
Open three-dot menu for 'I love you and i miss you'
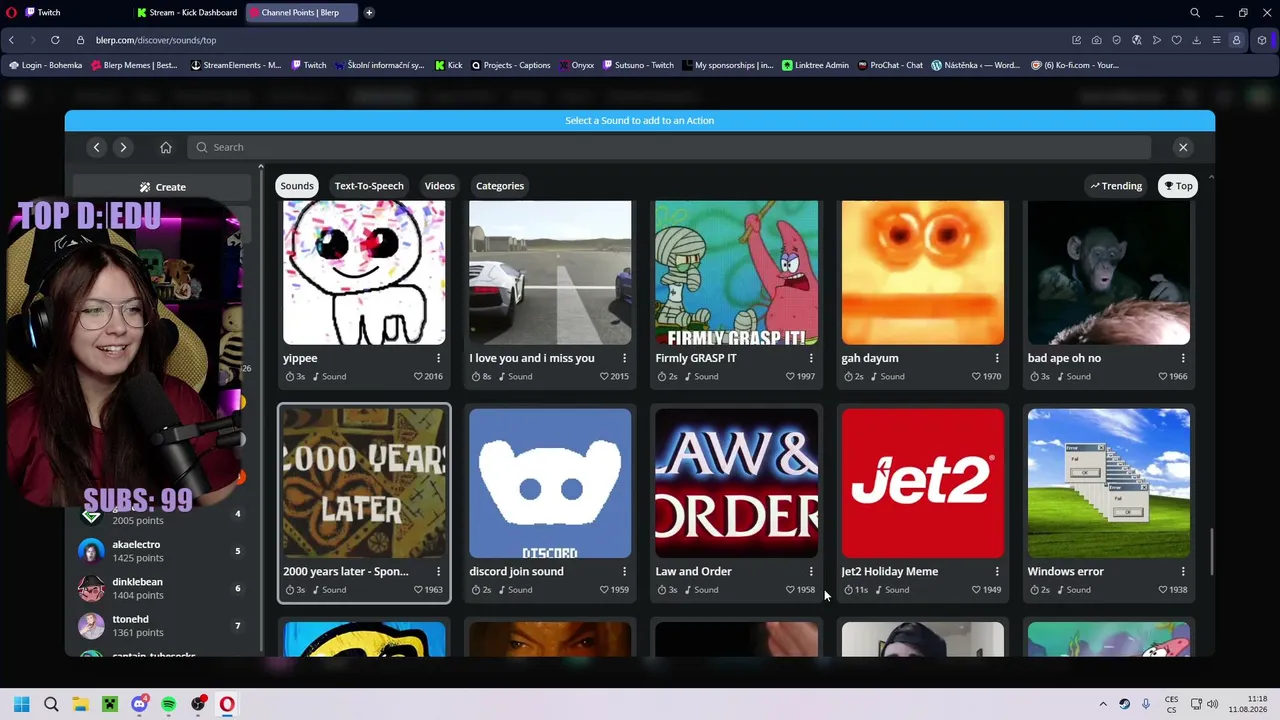coord(624,358)
